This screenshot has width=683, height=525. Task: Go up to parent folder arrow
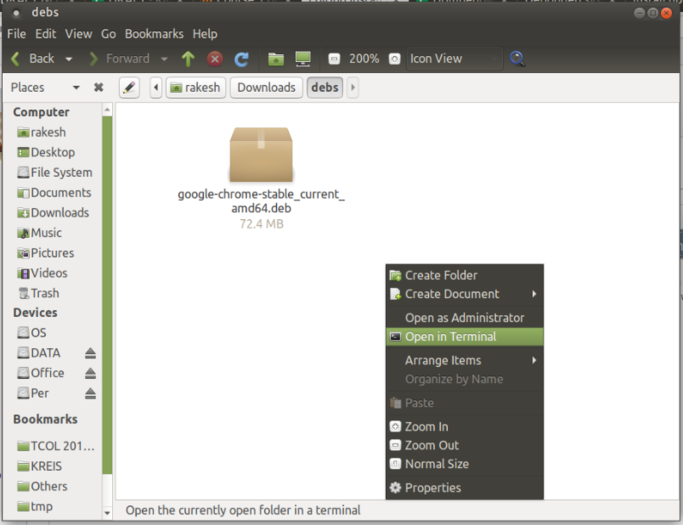tap(188, 59)
